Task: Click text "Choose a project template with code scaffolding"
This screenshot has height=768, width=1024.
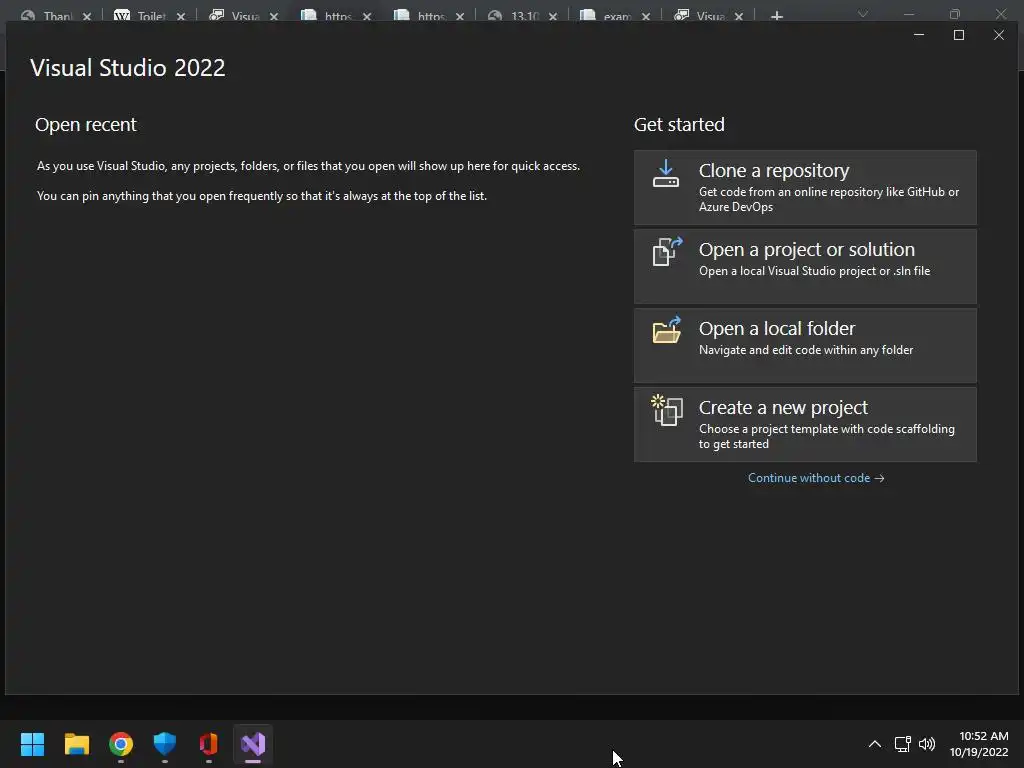Action: coord(827,429)
